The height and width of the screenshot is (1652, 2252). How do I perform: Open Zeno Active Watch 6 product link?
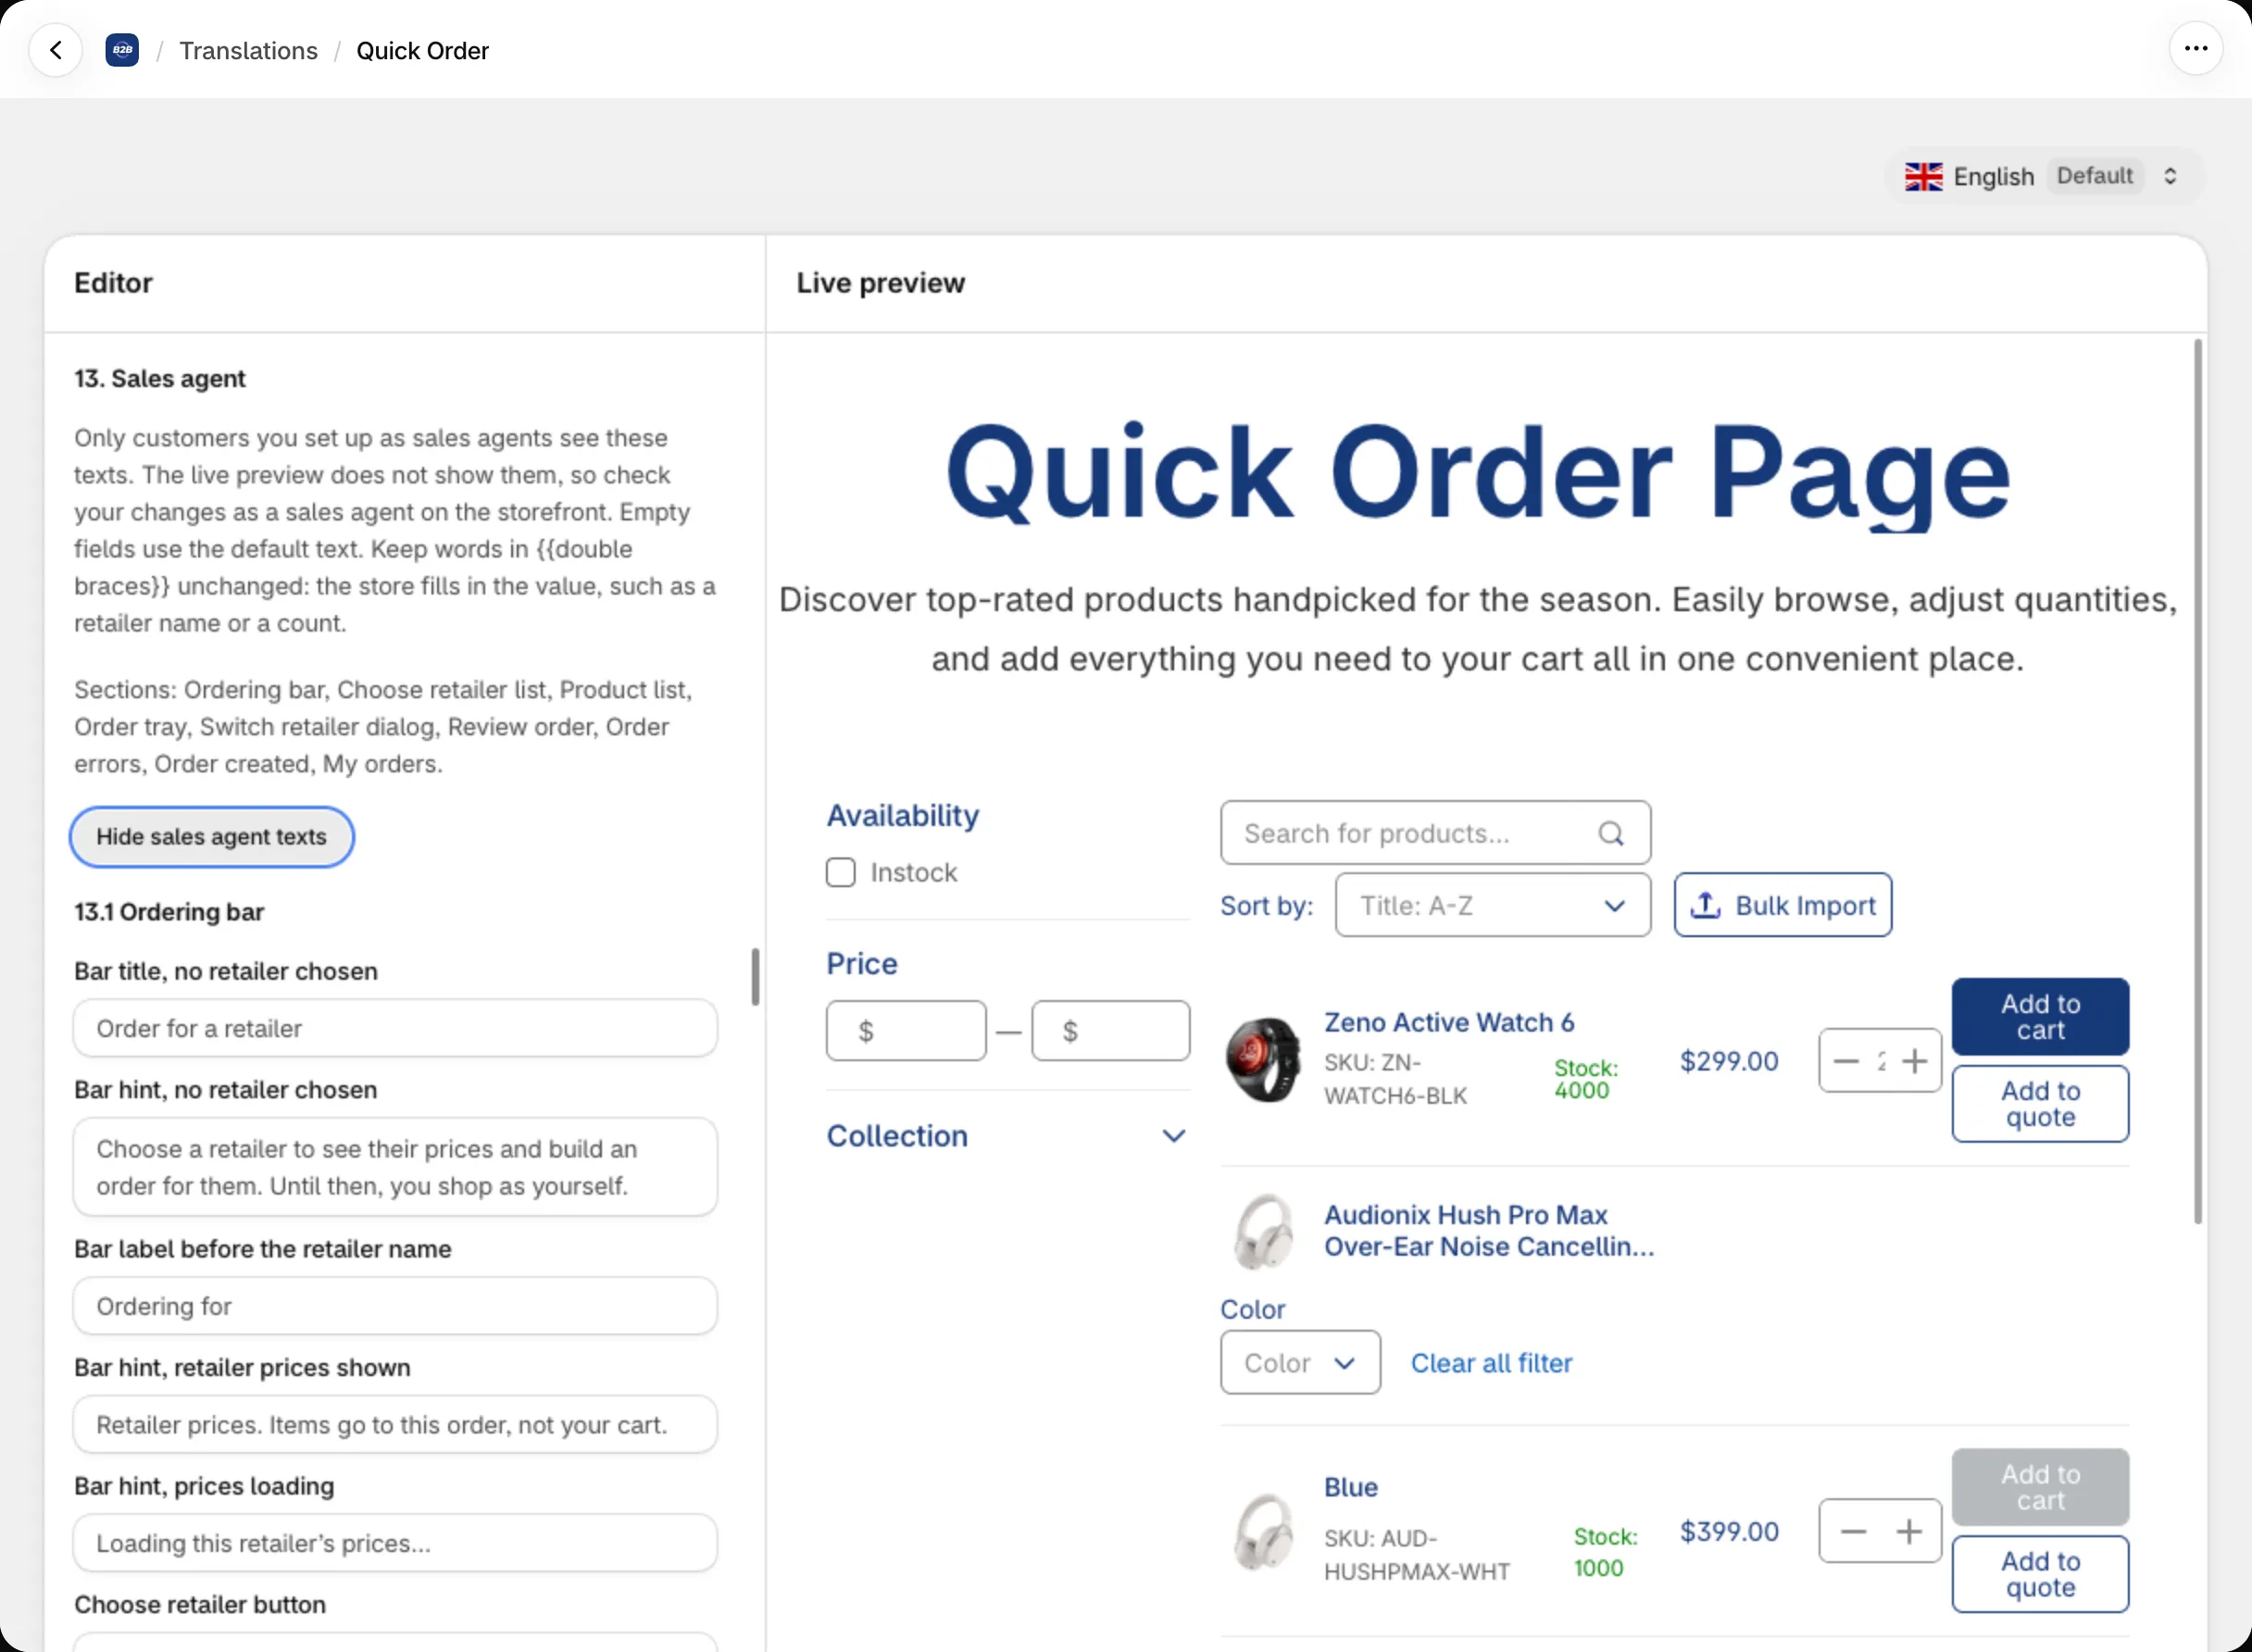click(x=1449, y=1022)
